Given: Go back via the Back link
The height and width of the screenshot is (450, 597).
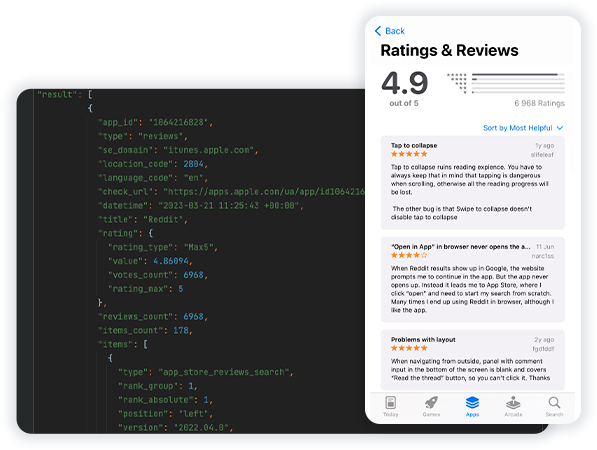Looking at the screenshot, I should [395, 31].
